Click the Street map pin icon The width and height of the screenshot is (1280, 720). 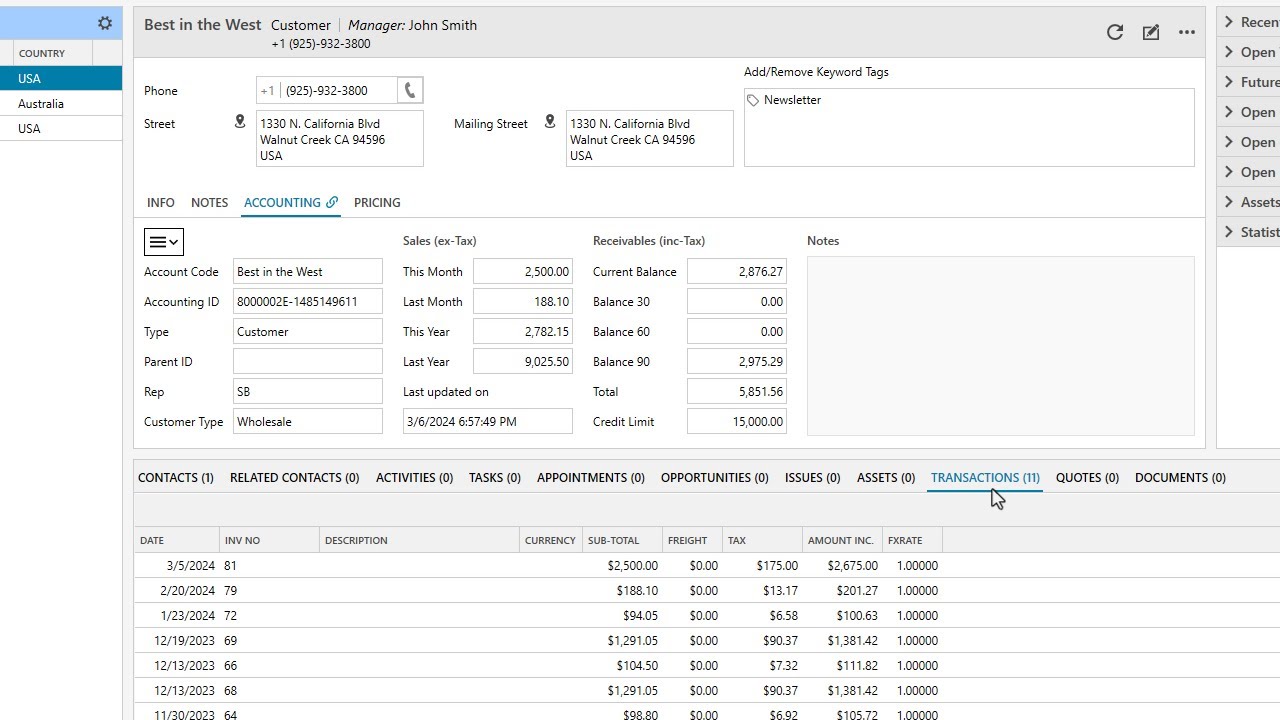click(x=240, y=122)
